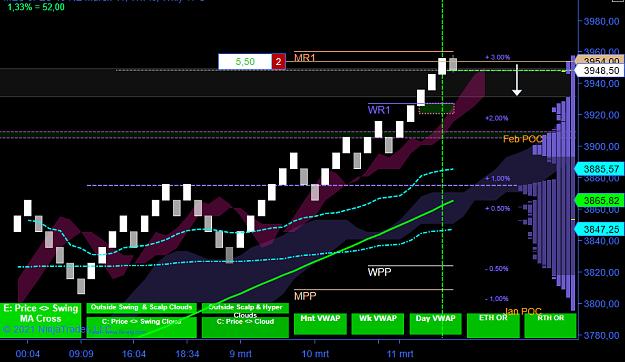
Task: Click the +0.50% level label
Action: pos(497,209)
